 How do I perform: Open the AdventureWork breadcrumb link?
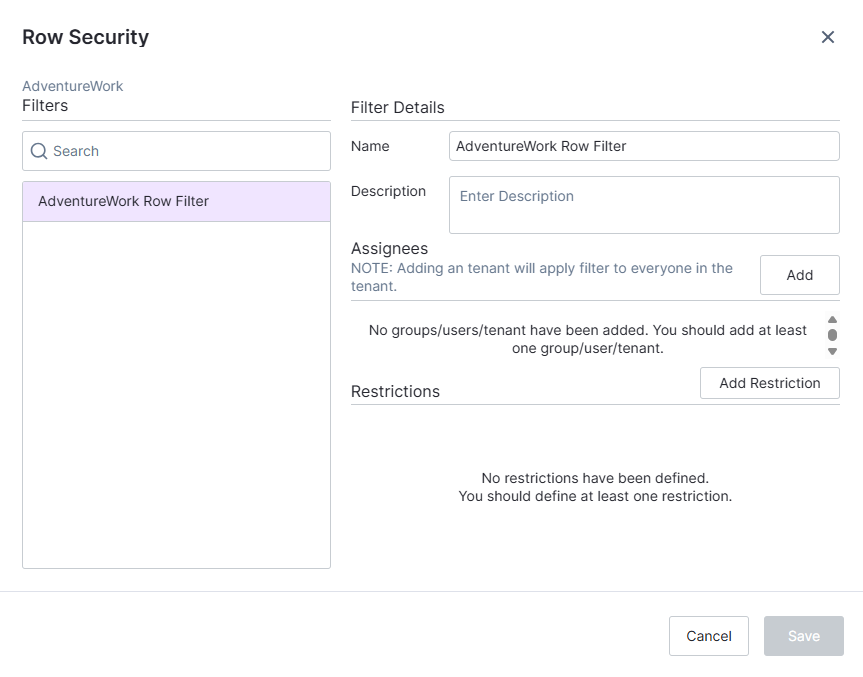pyautogui.click(x=72, y=86)
